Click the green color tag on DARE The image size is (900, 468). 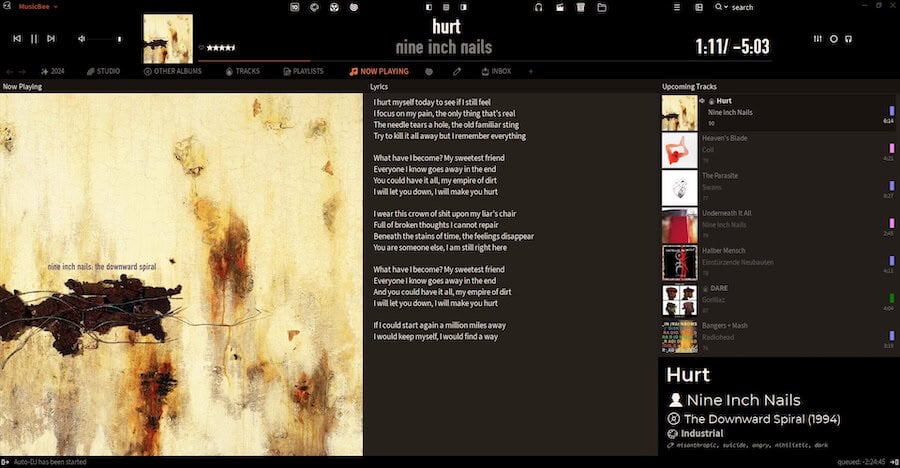(x=891, y=299)
